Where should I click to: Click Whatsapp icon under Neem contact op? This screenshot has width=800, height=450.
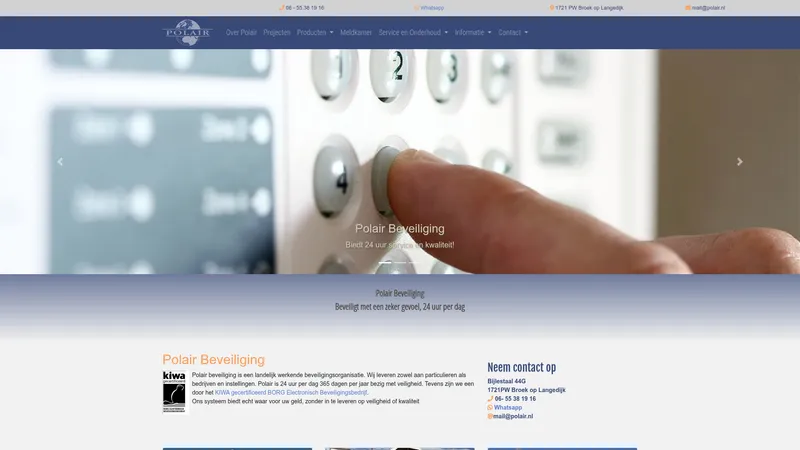pyautogui.click(x=490, y=408)
